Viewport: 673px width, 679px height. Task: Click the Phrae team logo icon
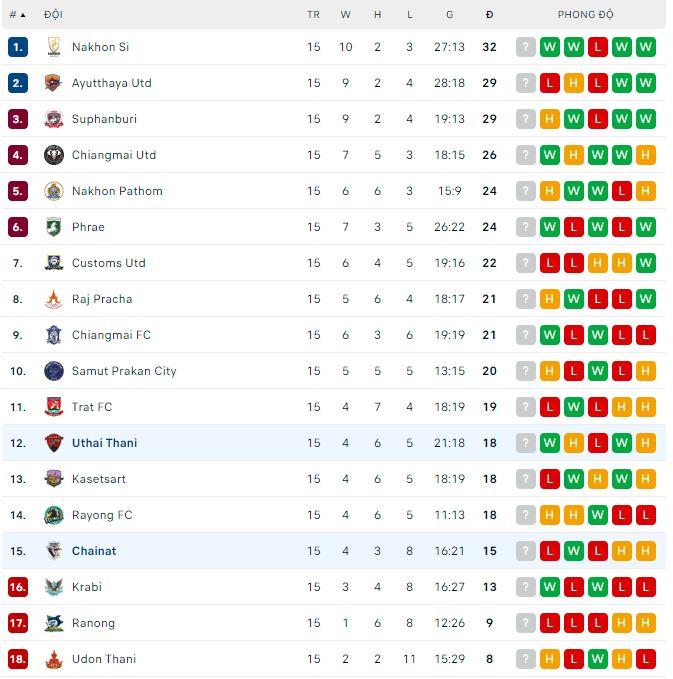[54, 227]
